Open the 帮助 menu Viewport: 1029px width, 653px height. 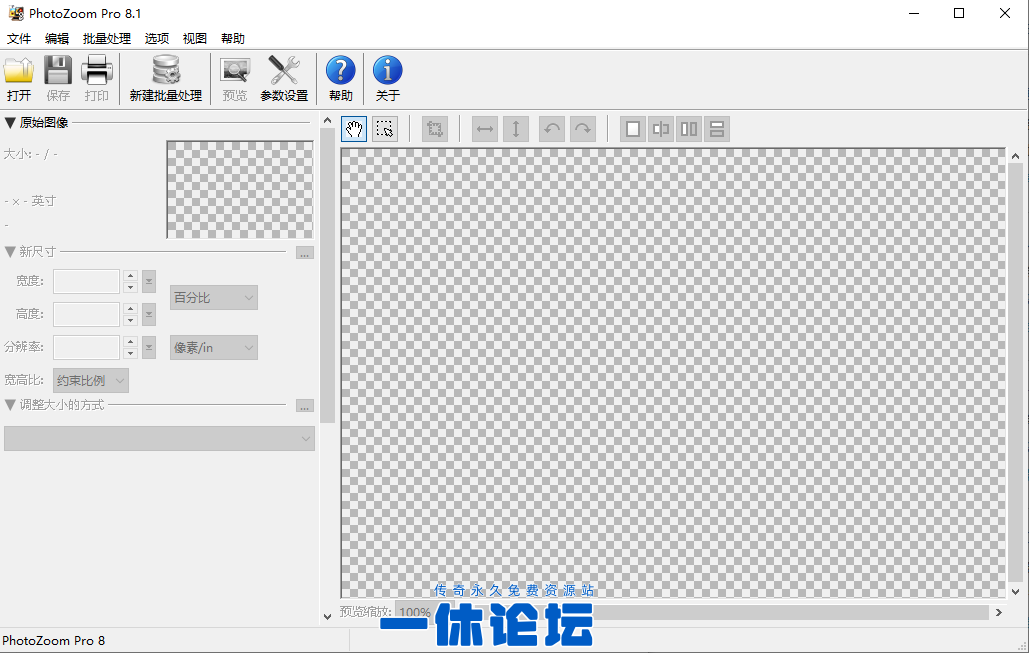(x=233, y=39)
